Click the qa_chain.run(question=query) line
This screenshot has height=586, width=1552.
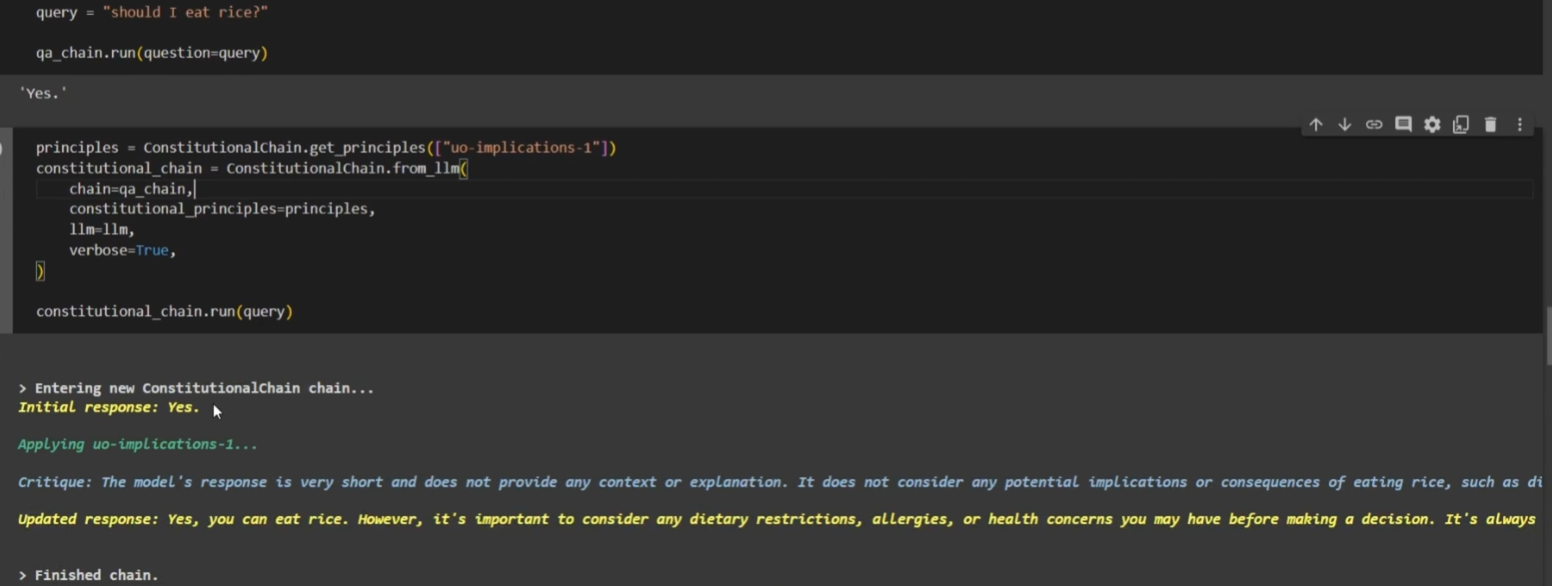point(151,52)
